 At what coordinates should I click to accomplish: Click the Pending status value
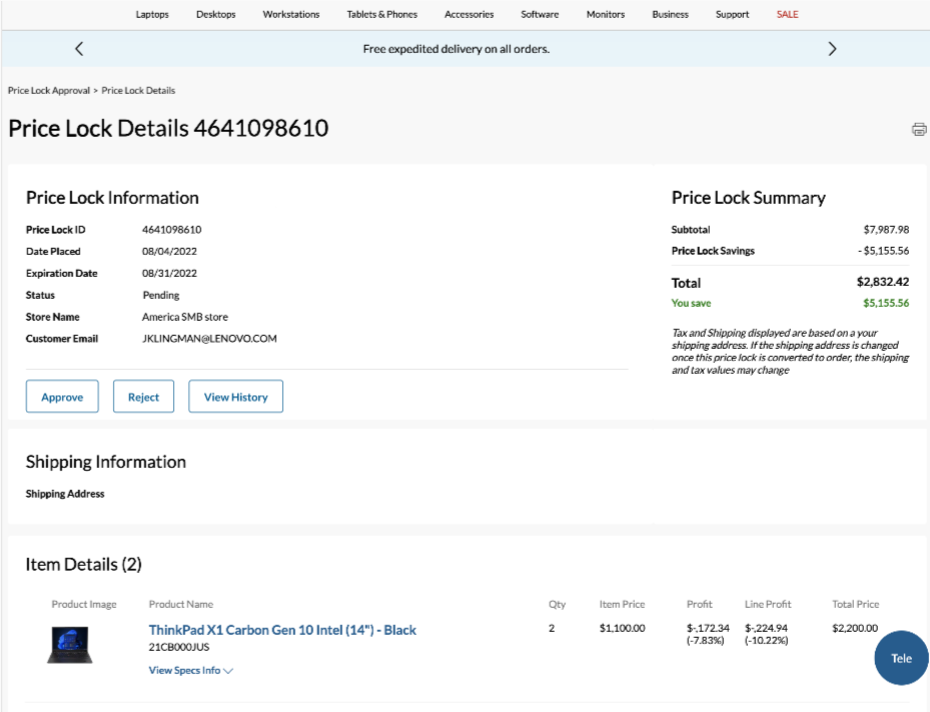click(161, 295)
